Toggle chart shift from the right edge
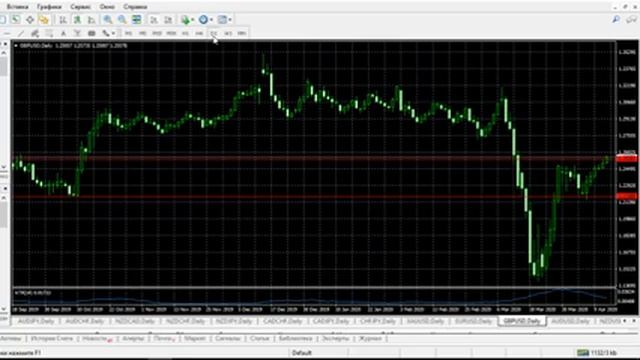The image size is (640, 360). [x=168, y=20]
